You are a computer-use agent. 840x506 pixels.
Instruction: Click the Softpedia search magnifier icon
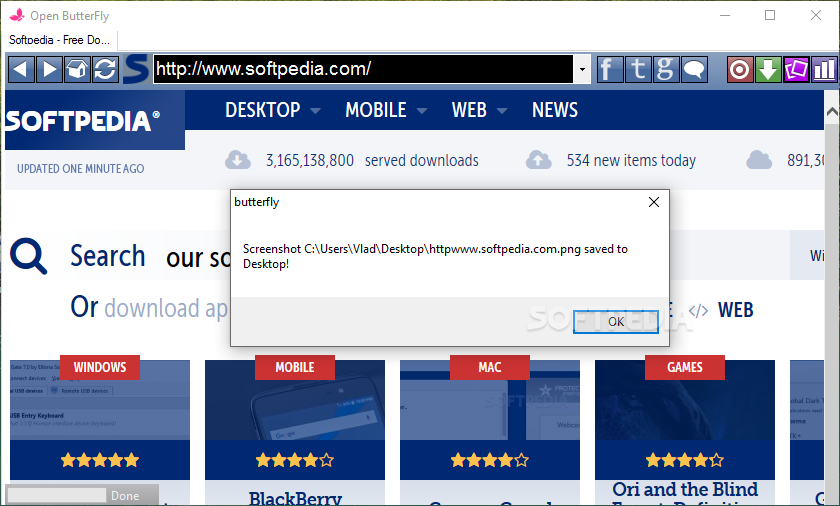click(x=28, y=256)
